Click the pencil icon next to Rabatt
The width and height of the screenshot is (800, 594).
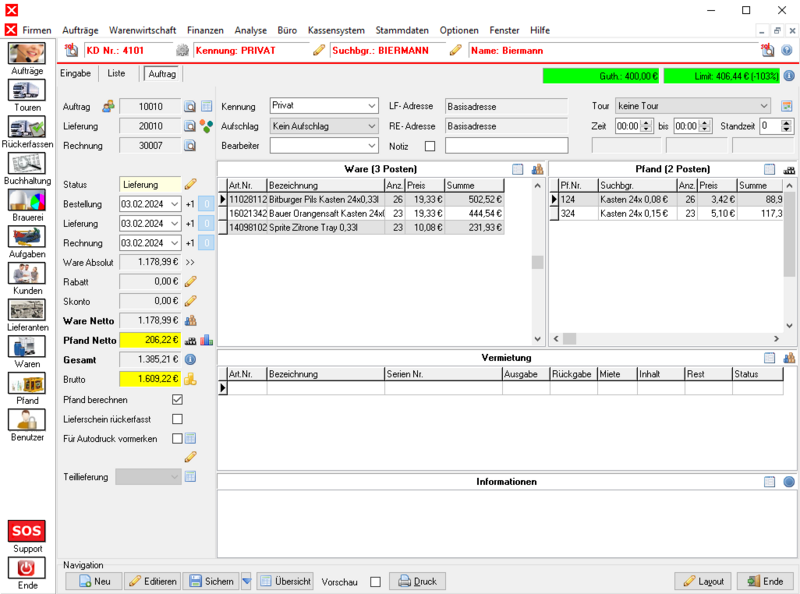coord(191,281)
